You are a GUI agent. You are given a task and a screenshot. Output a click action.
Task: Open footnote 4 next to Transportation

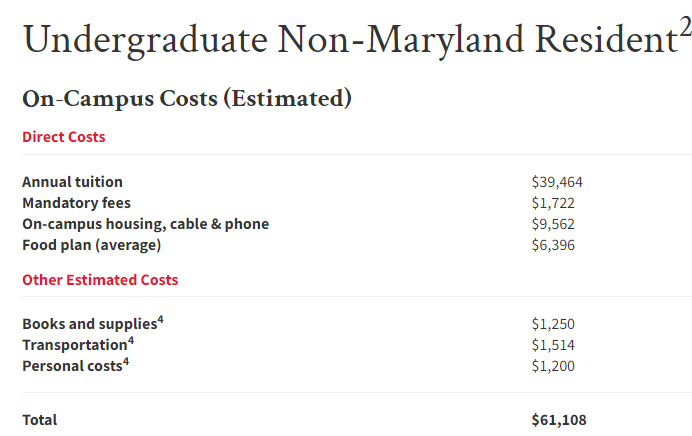pos(131,341)
